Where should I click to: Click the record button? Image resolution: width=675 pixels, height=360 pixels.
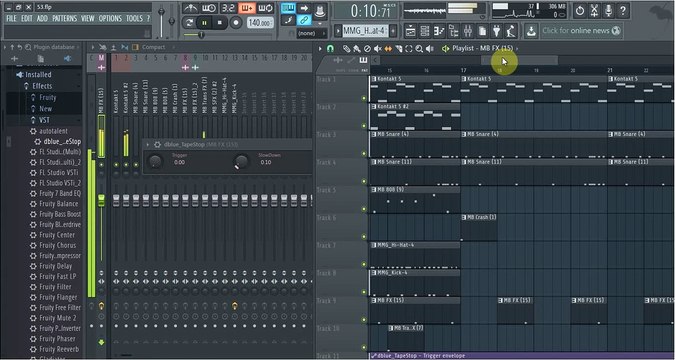(x=236, y=22)
